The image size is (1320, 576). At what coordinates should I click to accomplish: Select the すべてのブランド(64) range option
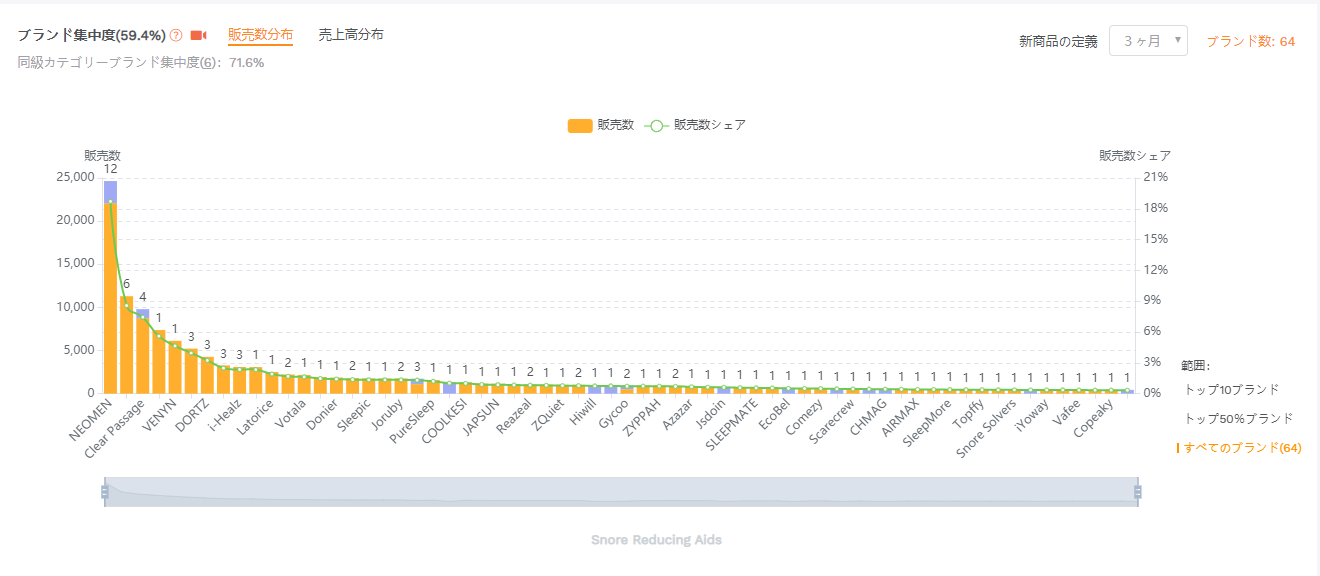(1242, 448)
